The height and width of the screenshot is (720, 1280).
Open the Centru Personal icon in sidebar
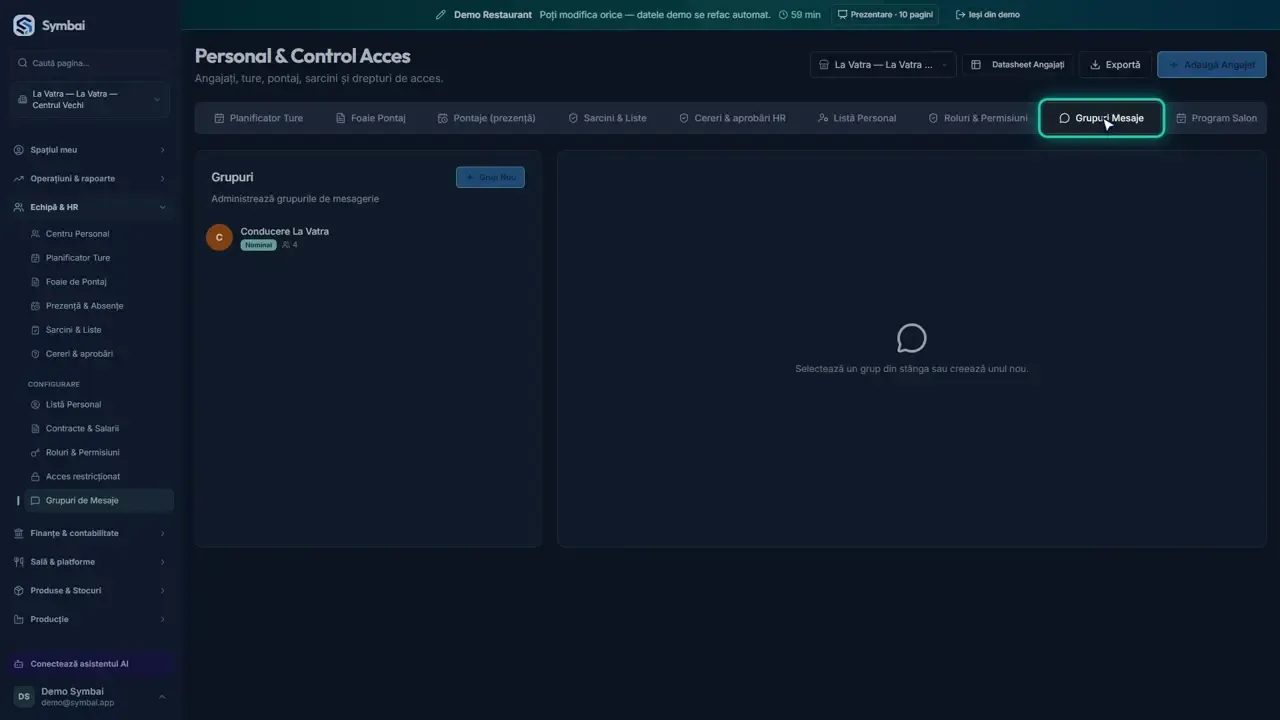36,234
